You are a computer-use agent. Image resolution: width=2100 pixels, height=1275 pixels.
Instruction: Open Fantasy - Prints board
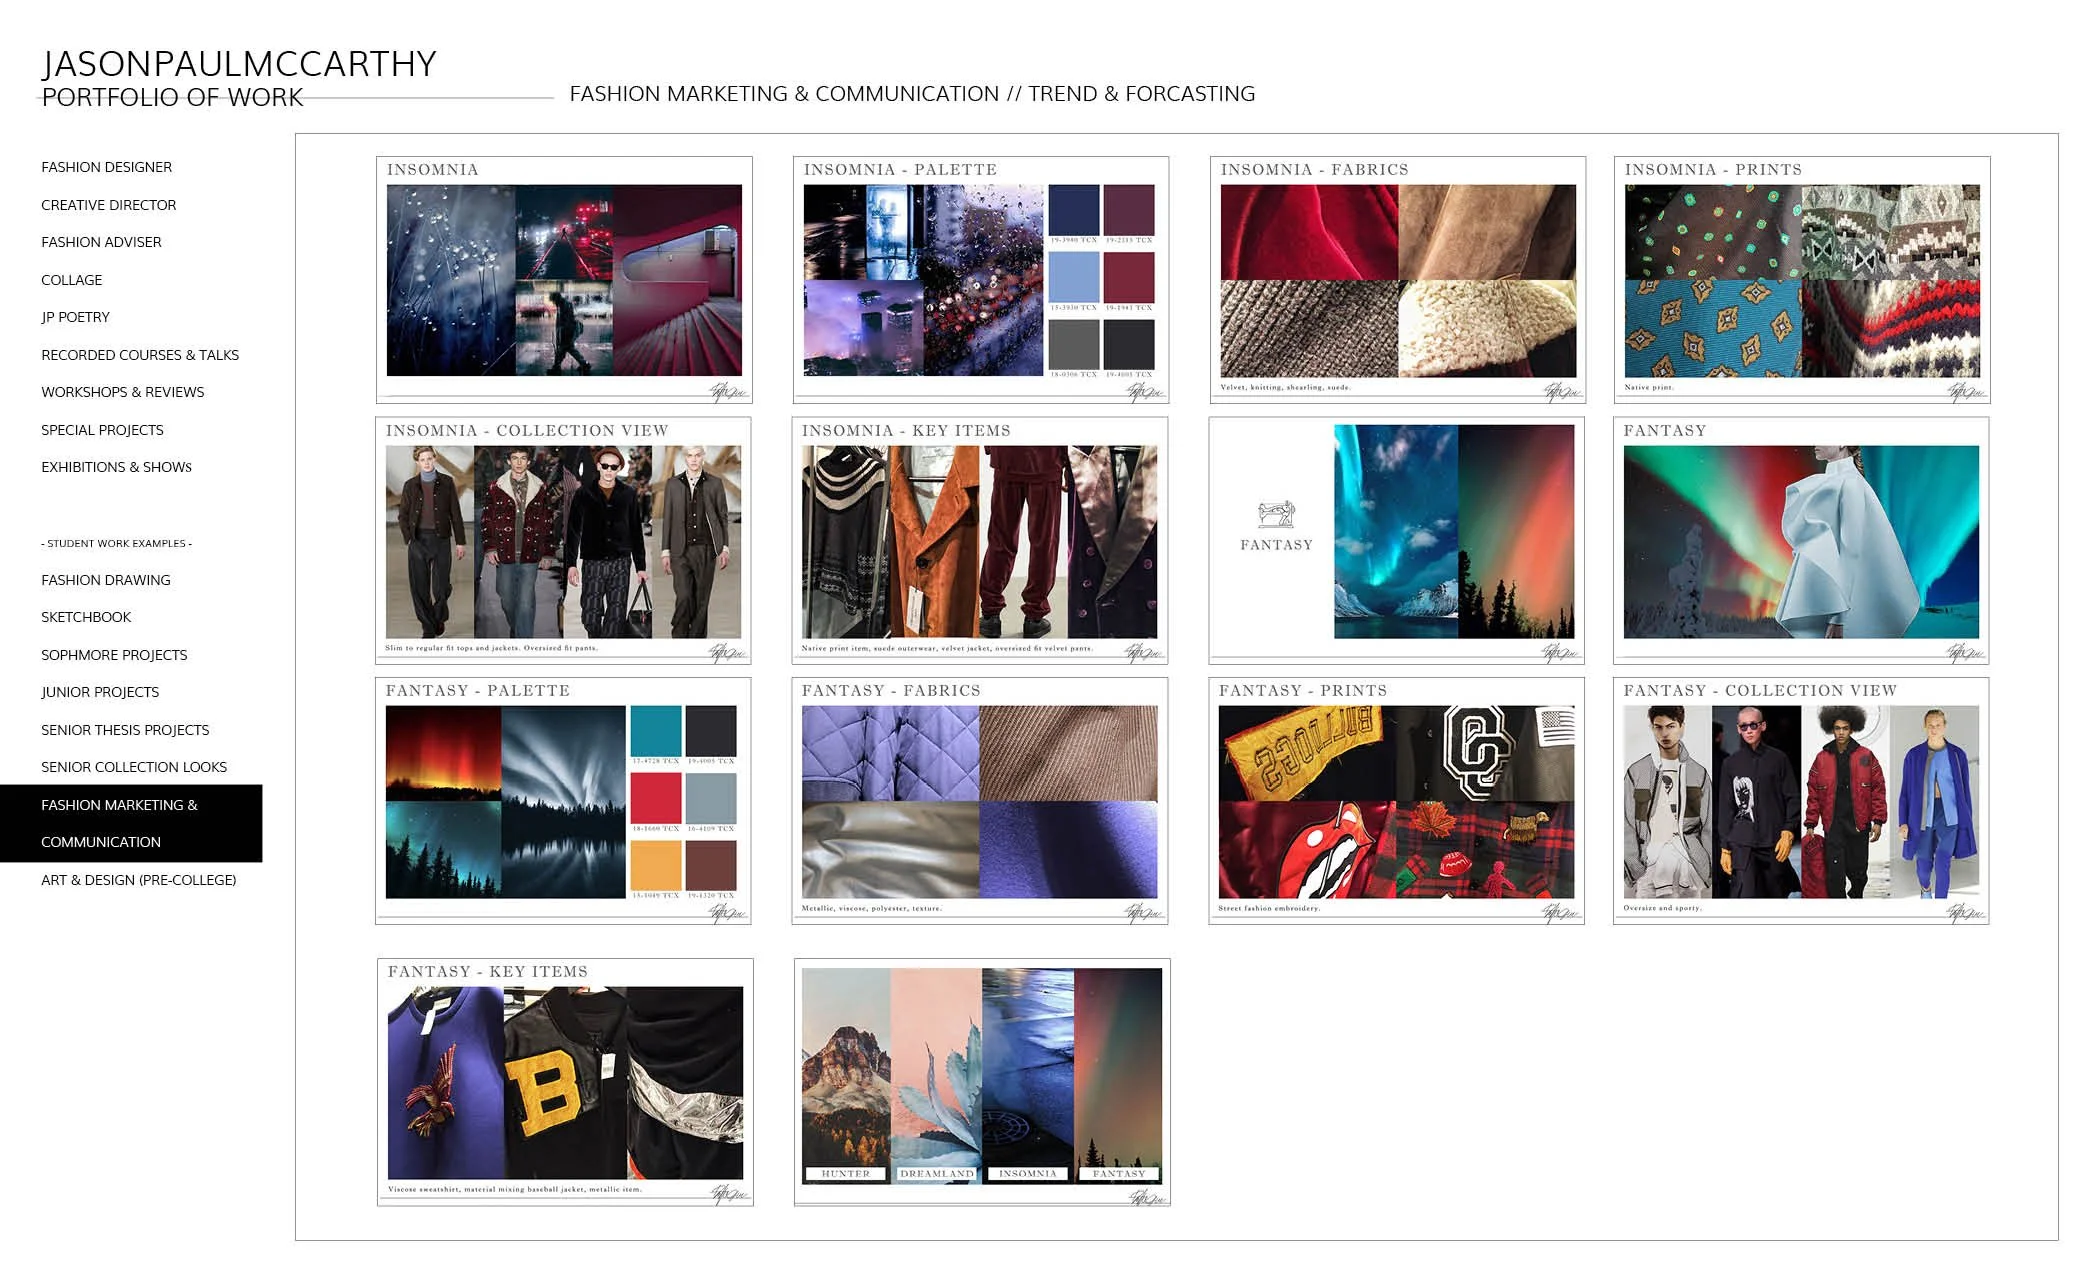point(1396,801)
